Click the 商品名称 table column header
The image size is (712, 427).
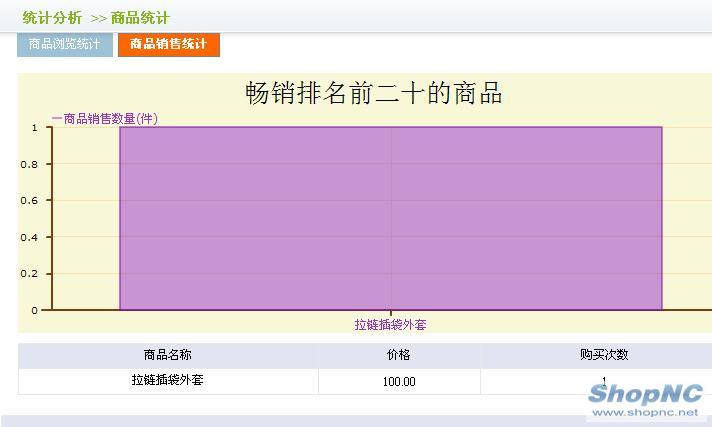pos(167,355)
